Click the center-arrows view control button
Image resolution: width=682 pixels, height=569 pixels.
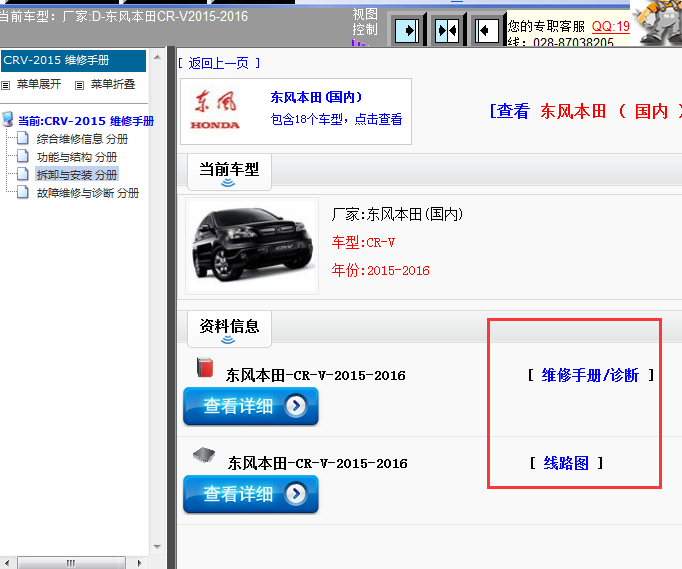point(448,30)
